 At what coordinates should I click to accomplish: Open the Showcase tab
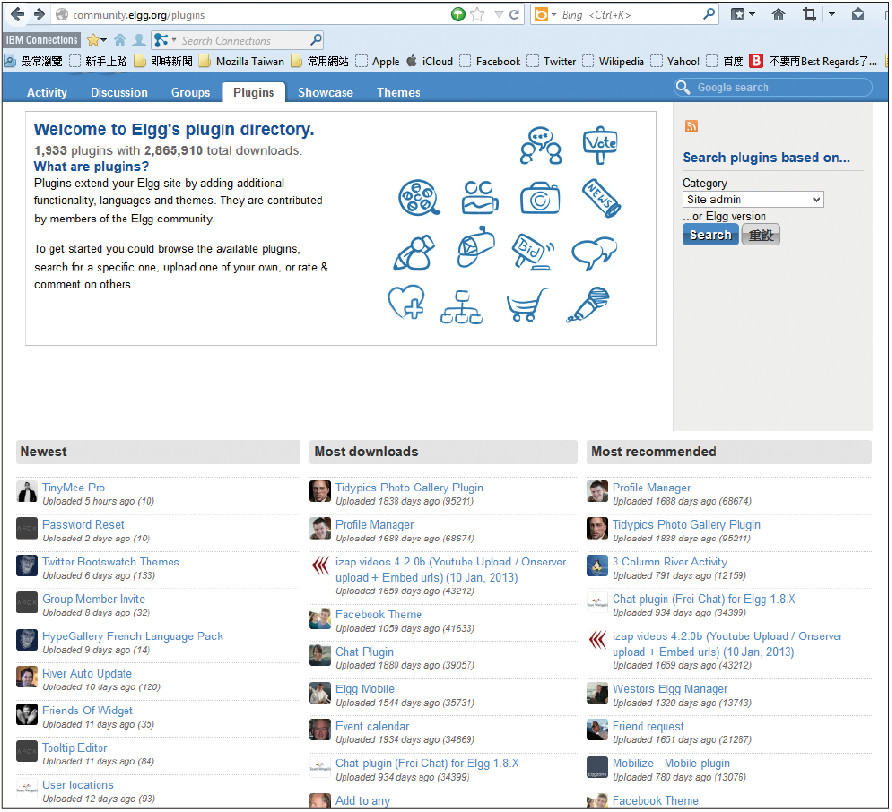point(325,93)
